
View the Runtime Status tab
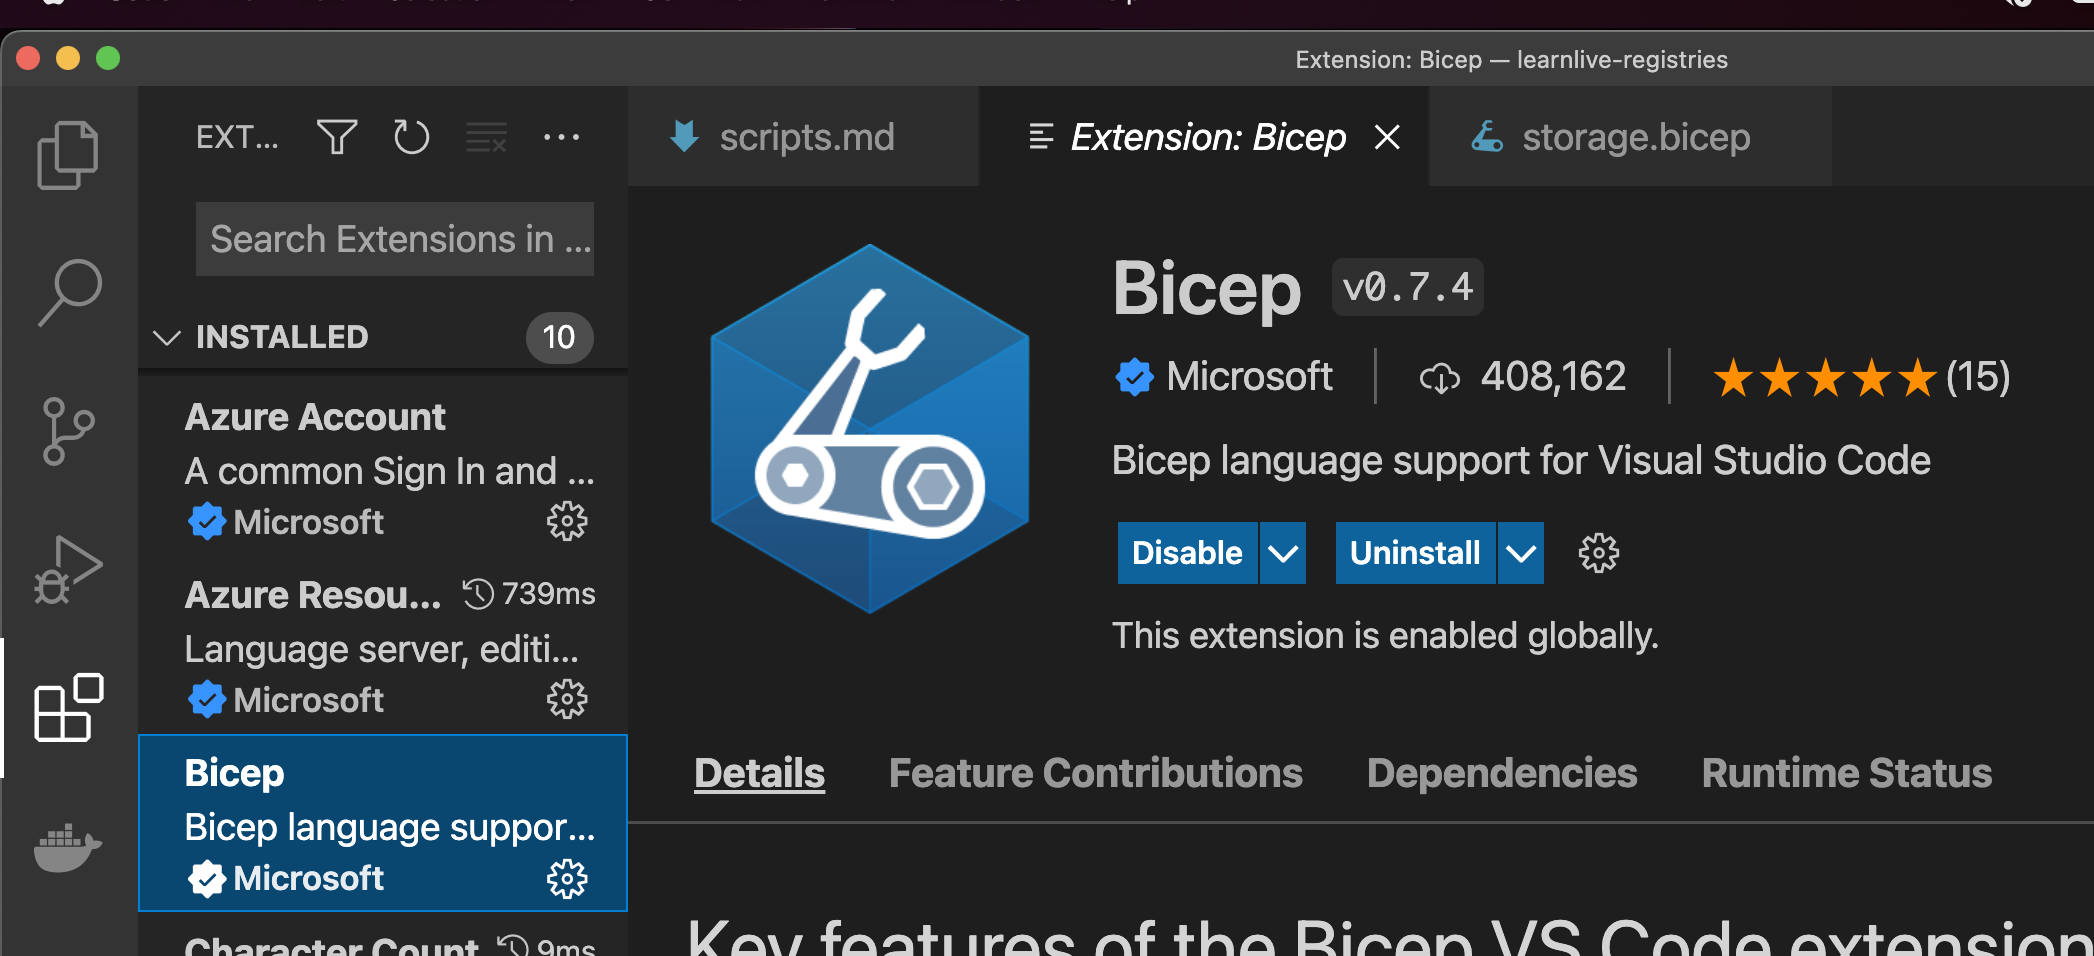[x=1846, y=772]
